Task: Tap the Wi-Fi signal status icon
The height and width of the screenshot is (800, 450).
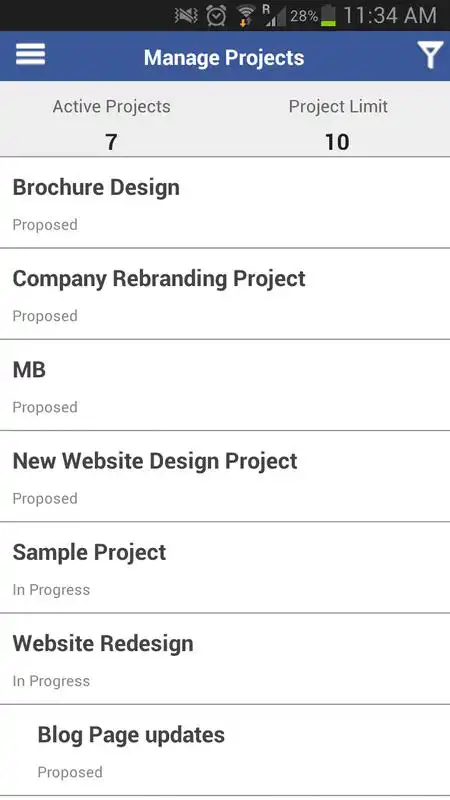Action: click(245, 16)
